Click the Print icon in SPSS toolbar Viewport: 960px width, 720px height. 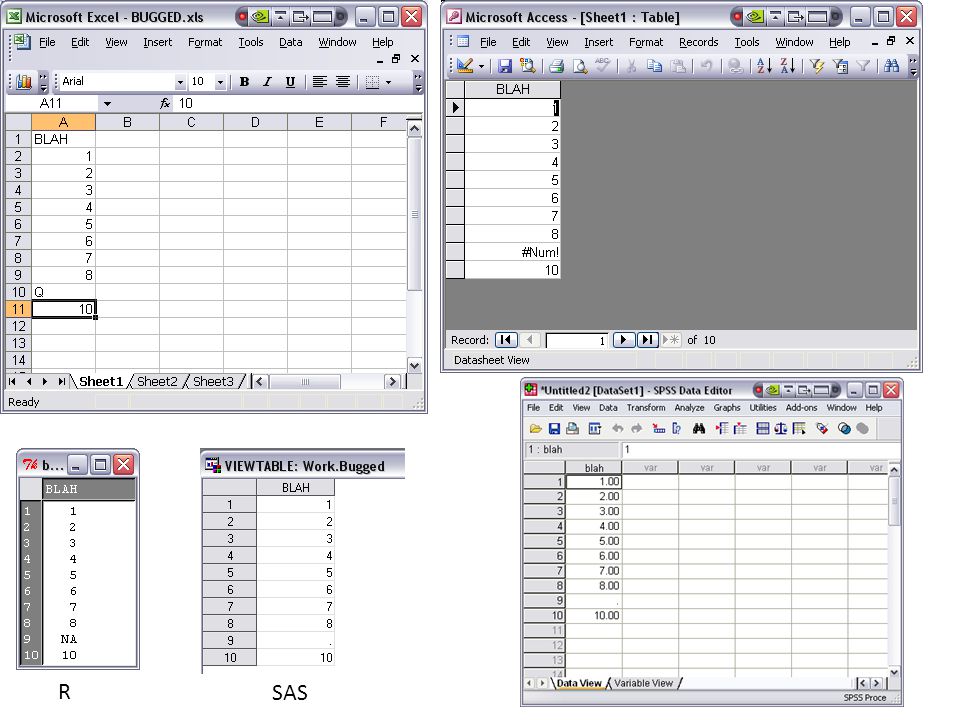click(x=572, y=429)
